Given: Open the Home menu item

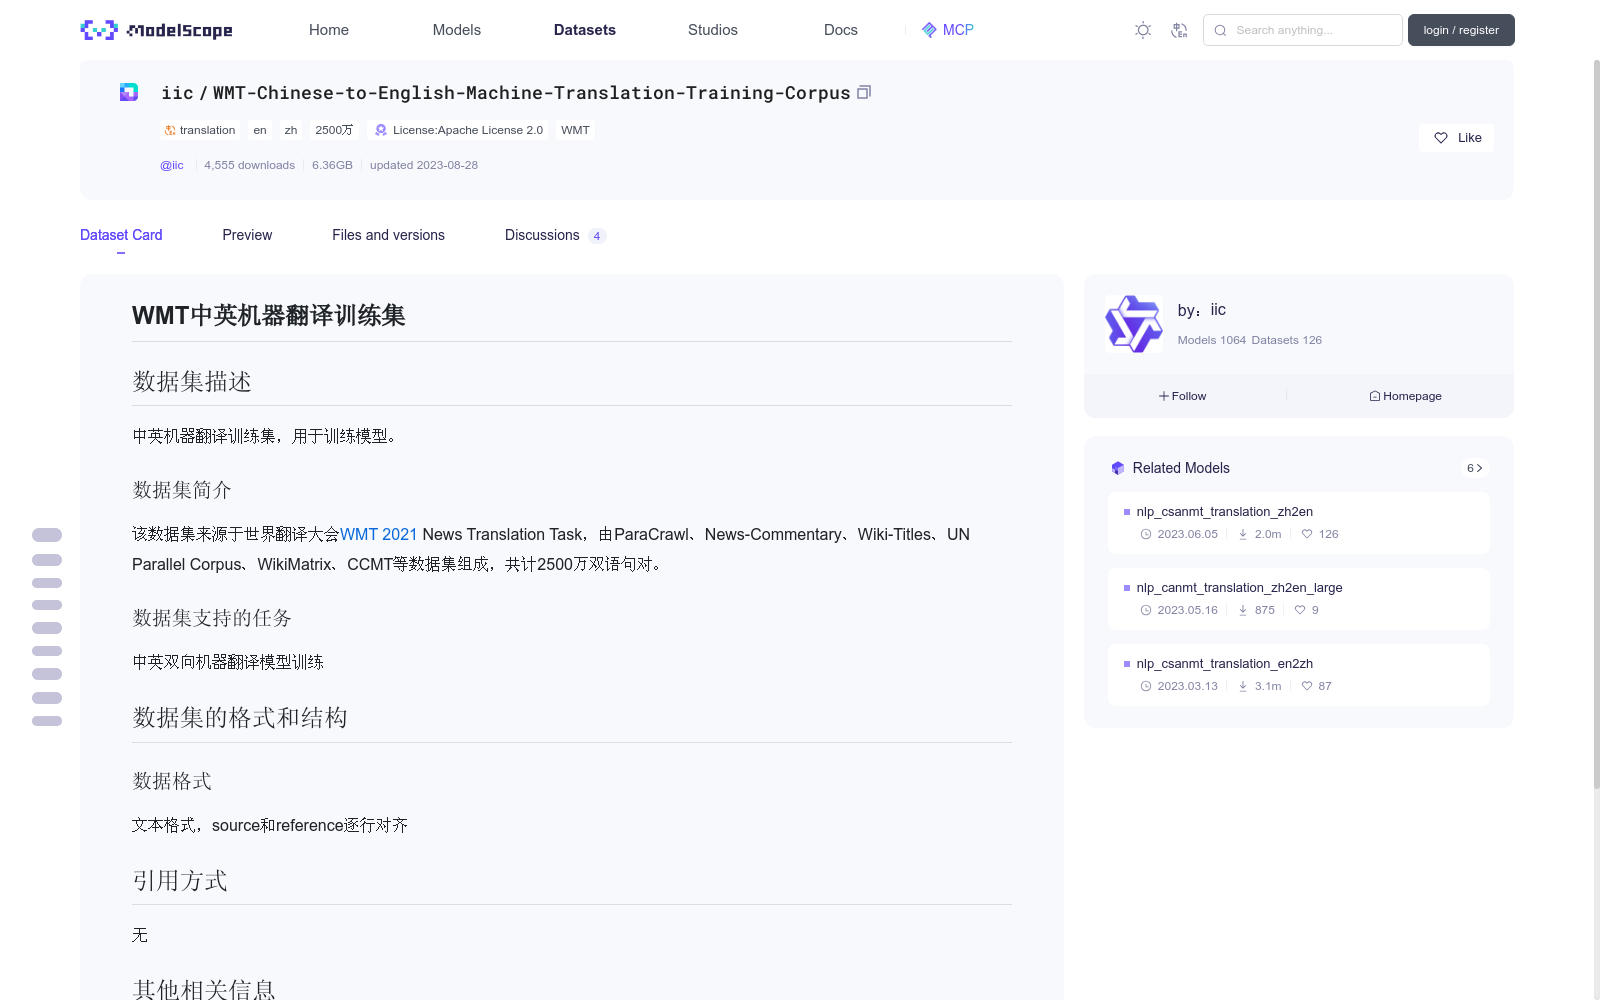Looking at the screenshot, I should pyautogui.click(x=329, y=30).
